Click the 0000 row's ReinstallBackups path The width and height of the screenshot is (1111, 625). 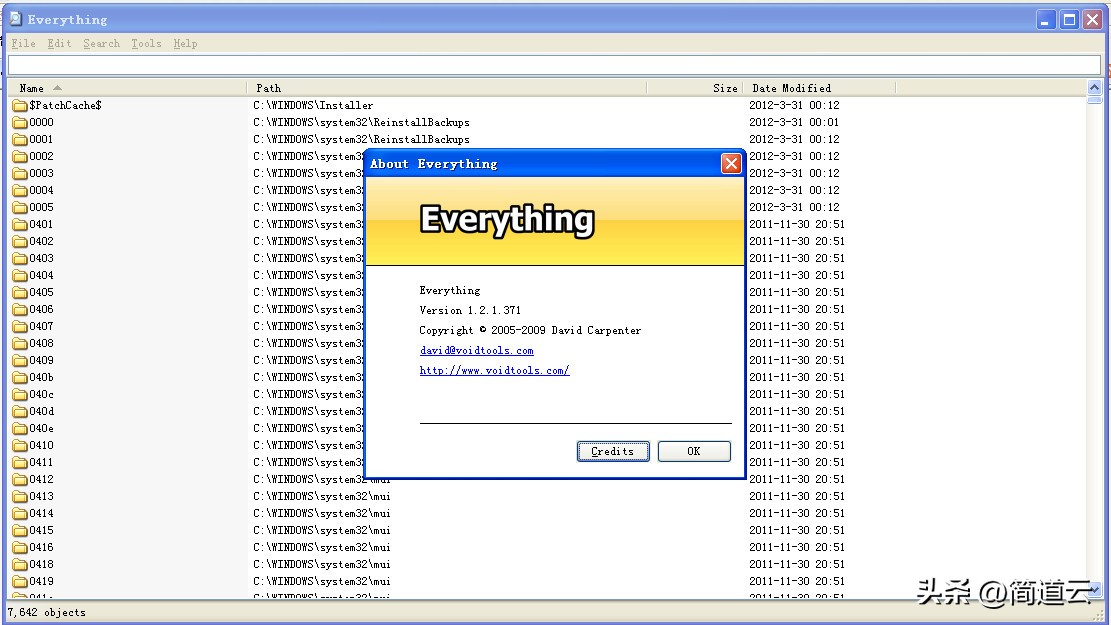(361, 122)
